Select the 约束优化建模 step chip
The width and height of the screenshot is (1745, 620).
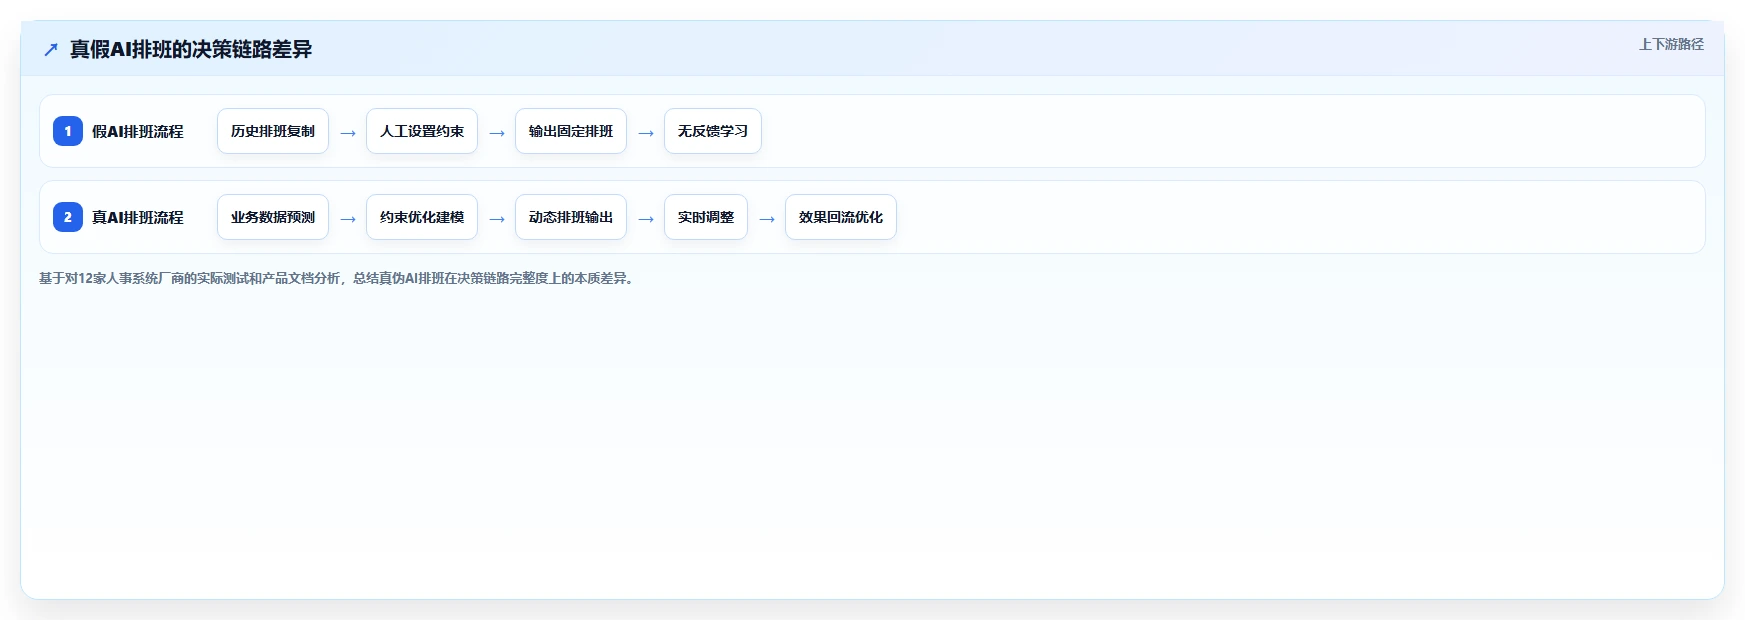pyautogui.click(x=422, y=217)
